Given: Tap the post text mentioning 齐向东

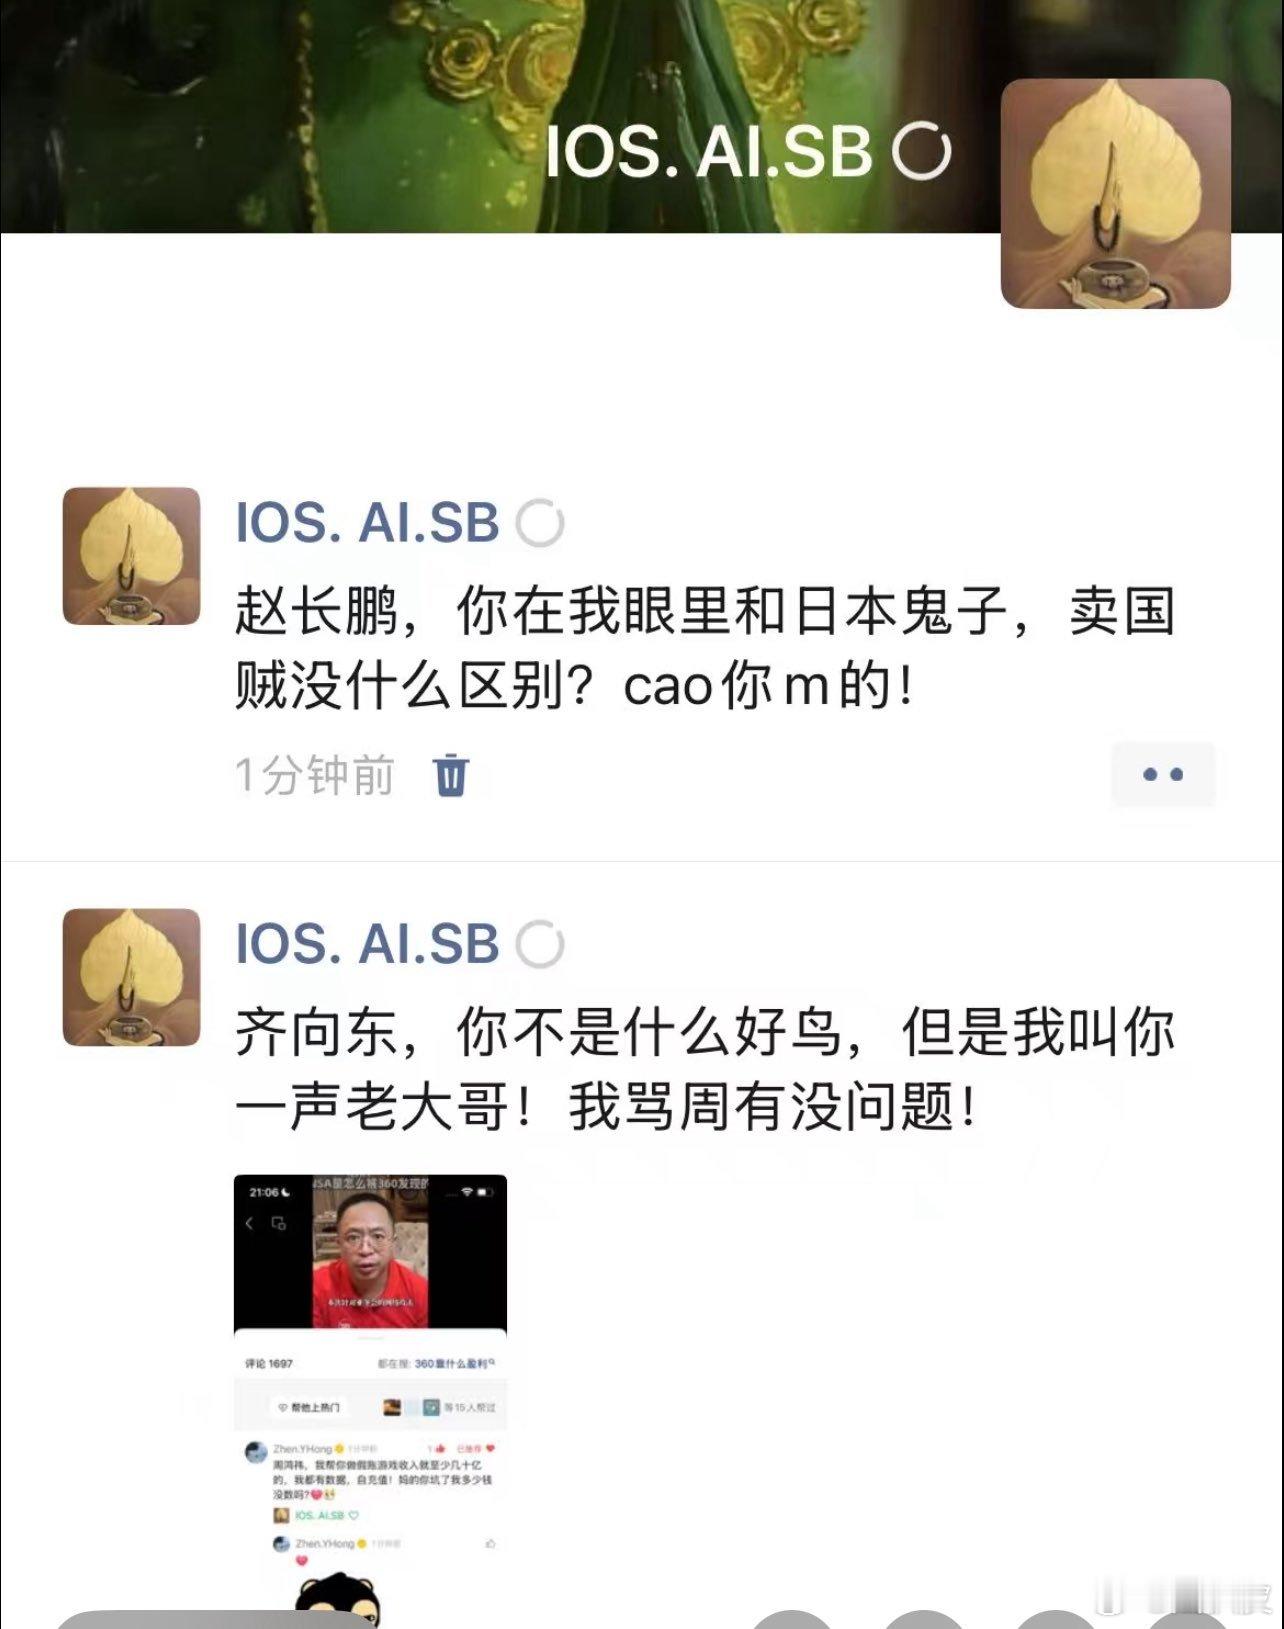Looking at the screenshot, I should tap(705, 1070).
